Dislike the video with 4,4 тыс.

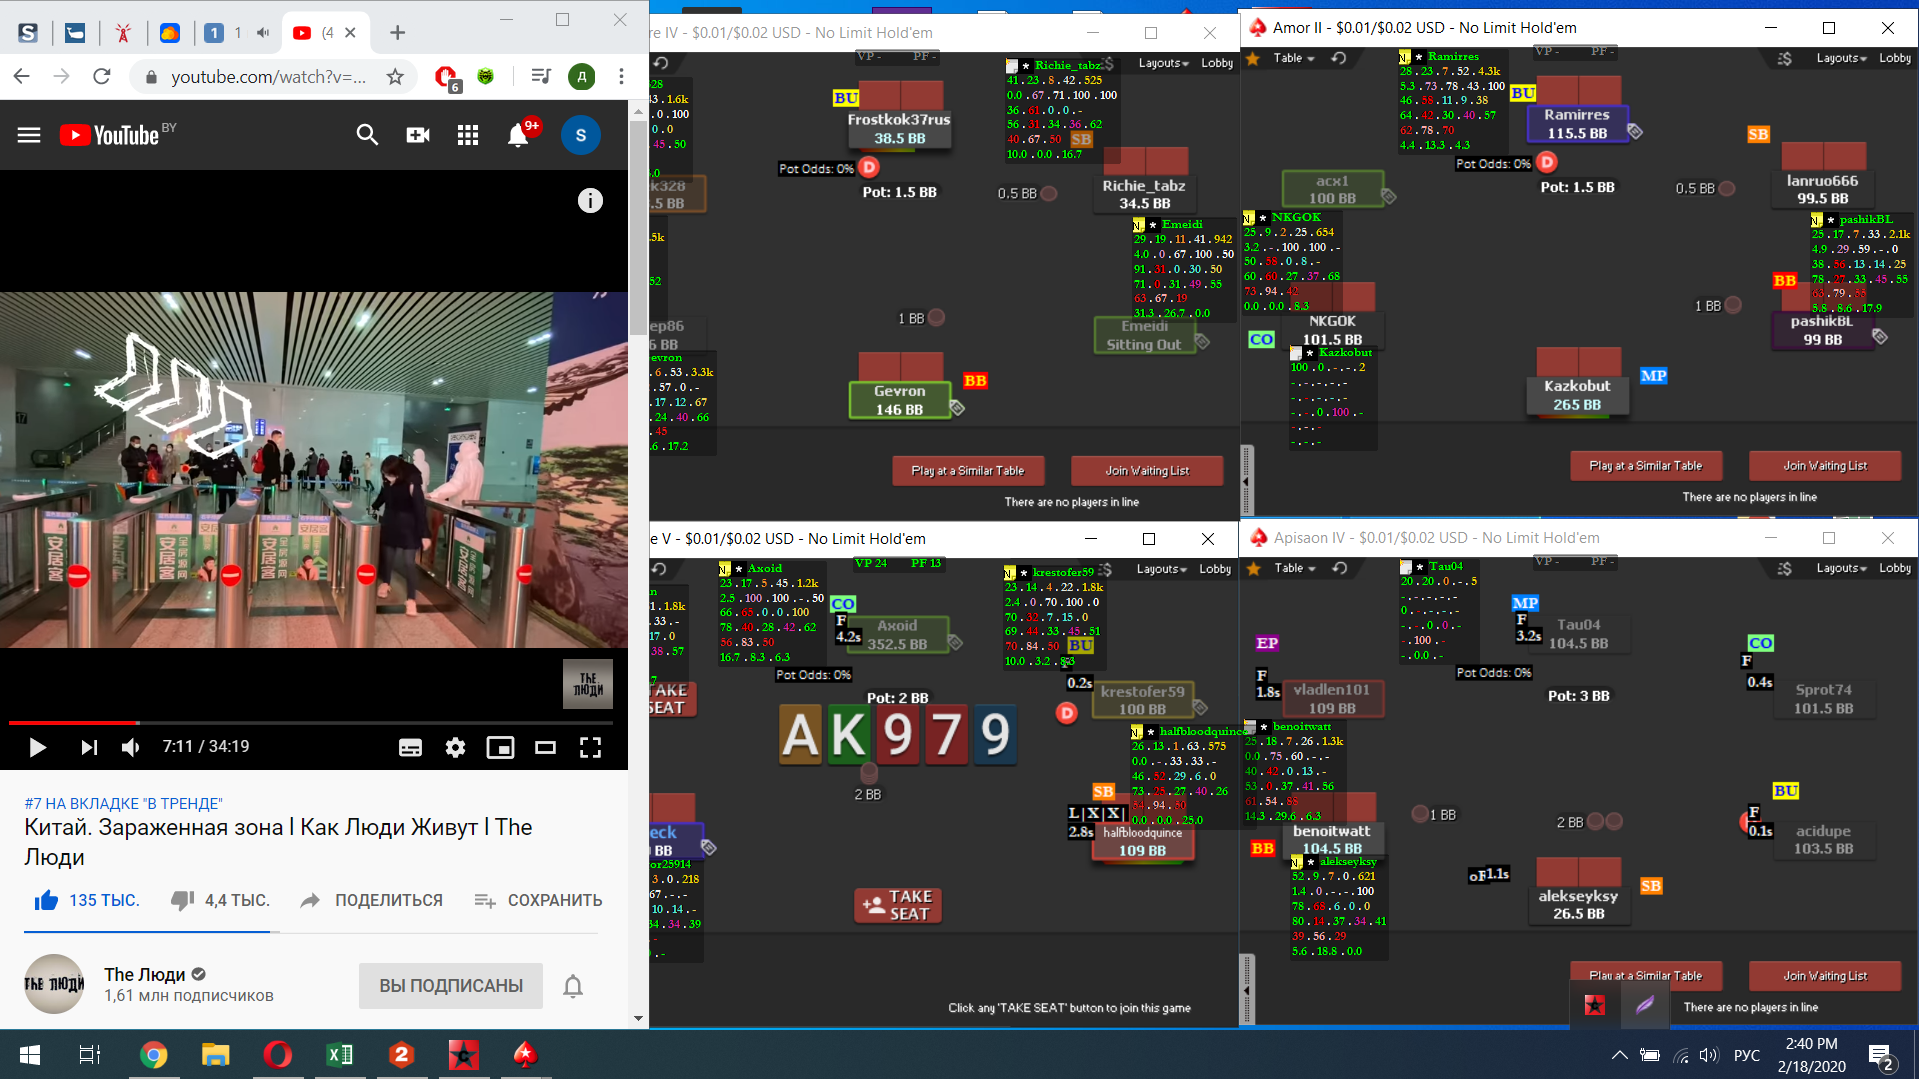point(220,900)
